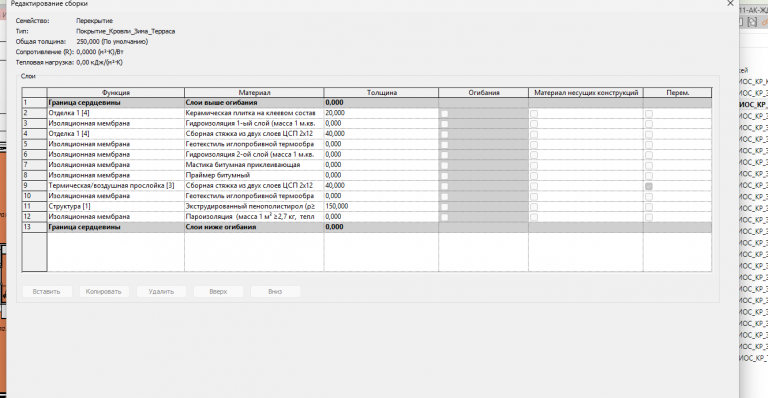Select the Материал column header
The height and width of the screenshot is (398, 768).
point(254,93)
